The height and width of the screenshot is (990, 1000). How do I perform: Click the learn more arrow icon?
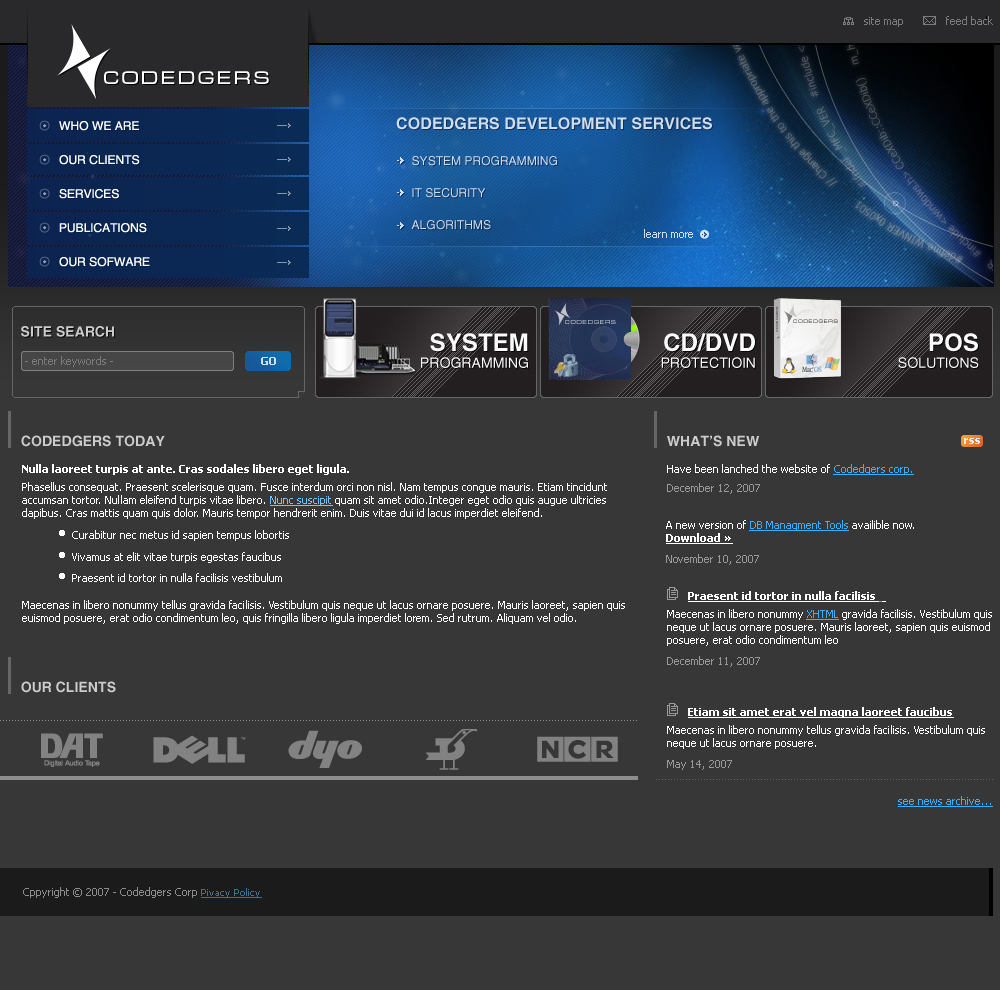[704, 234]
